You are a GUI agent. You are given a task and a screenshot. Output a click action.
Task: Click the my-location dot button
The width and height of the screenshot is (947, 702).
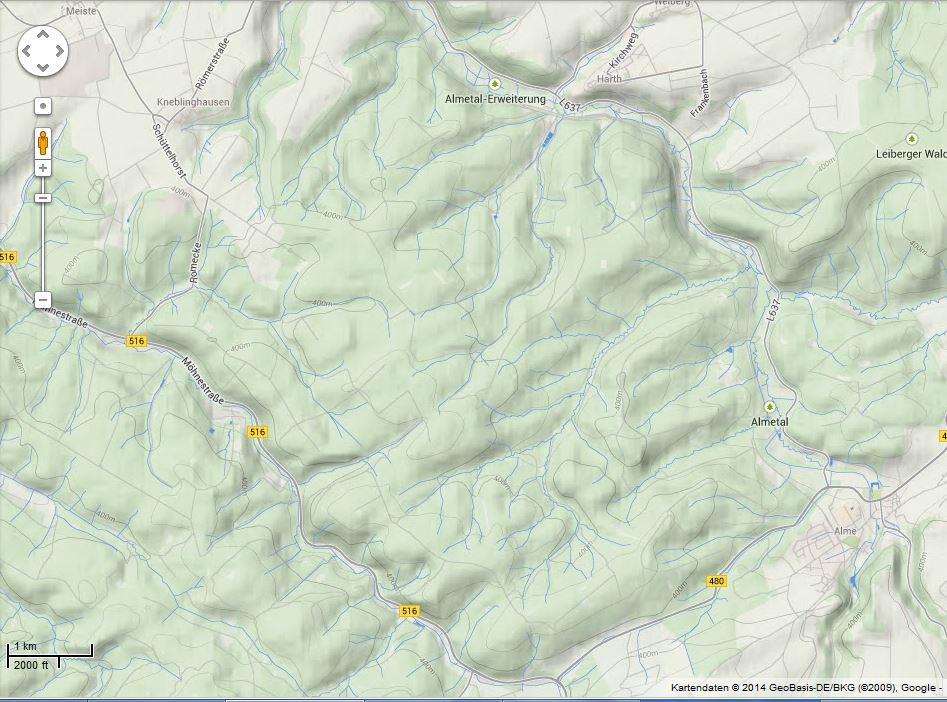[x=43, y=105]
